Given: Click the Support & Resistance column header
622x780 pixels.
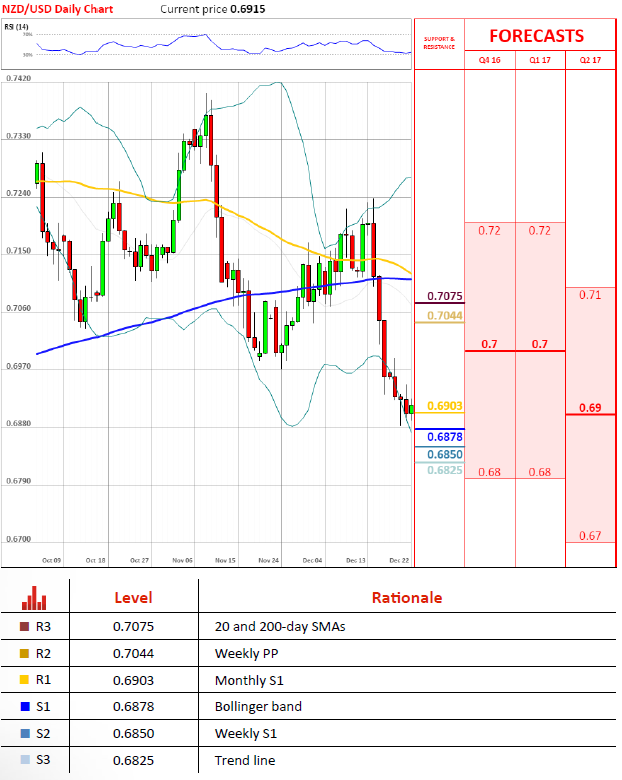Looking at the screenshot, I should pyautogui.click(x=439, y=43).
